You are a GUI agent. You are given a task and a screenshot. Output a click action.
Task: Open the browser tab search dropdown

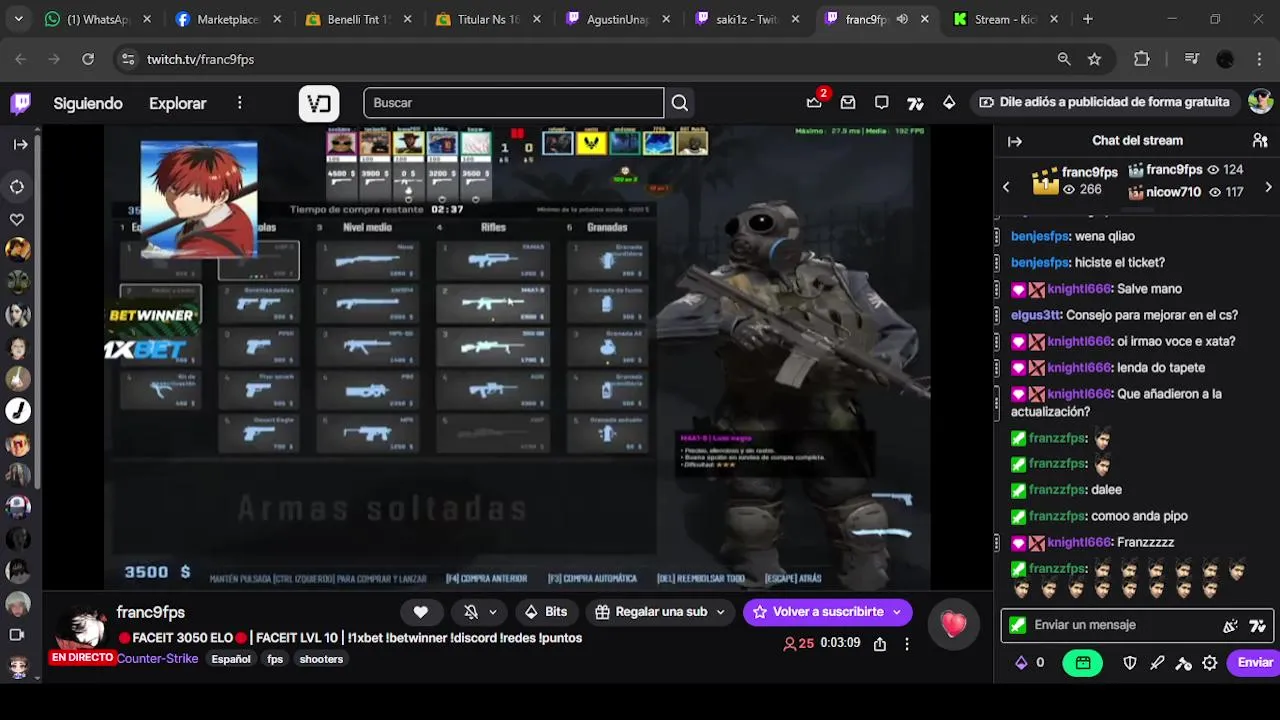click(x=20, y=19)
